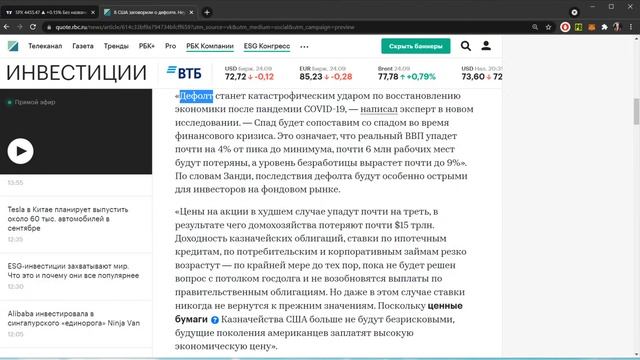Open the Тренды menu item
Image resolution: width=640 pixels, height=360 pixels.
pyautogui.click(x=116, y=46)
